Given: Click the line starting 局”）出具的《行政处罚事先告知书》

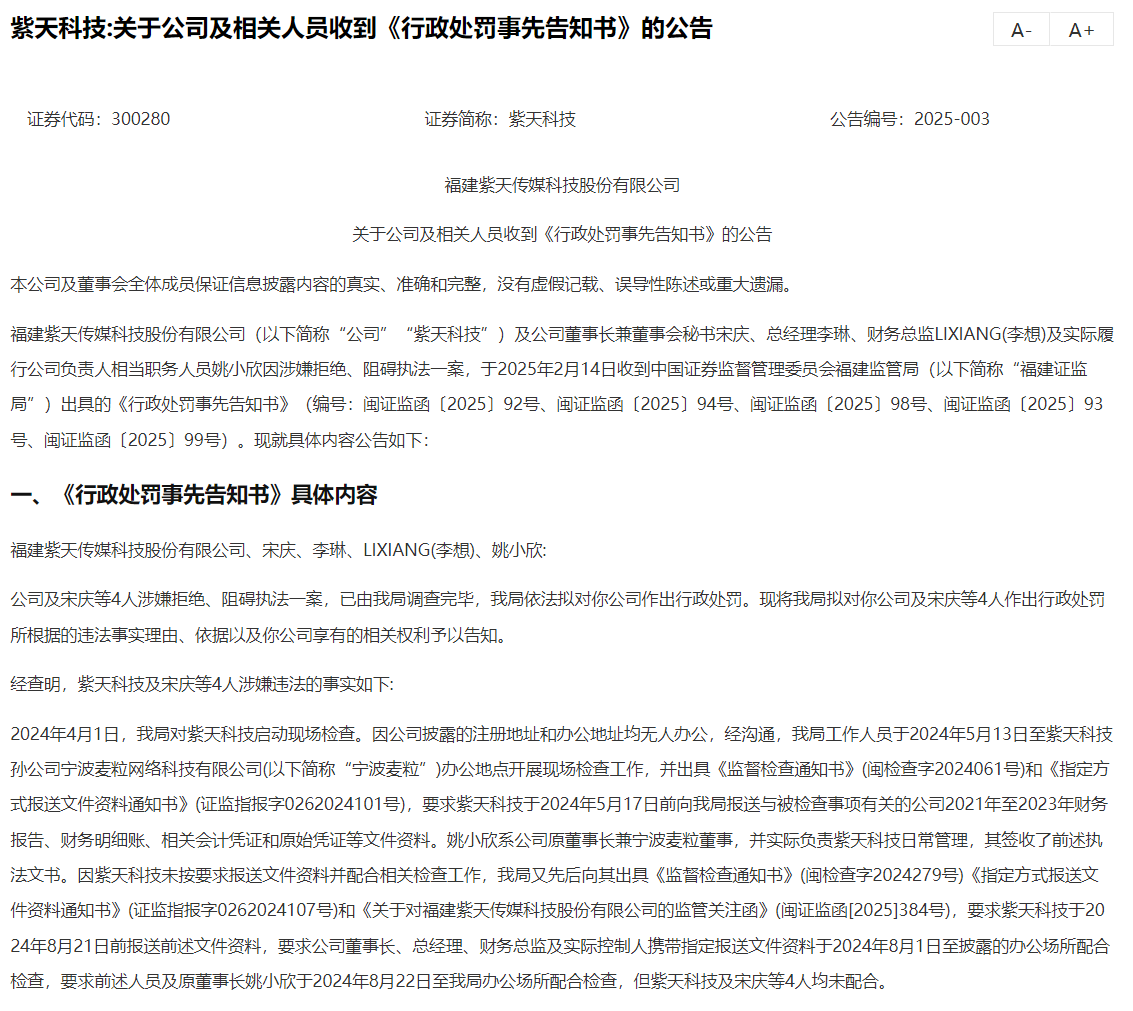Looking at the screenshot, I should (557, 405).
